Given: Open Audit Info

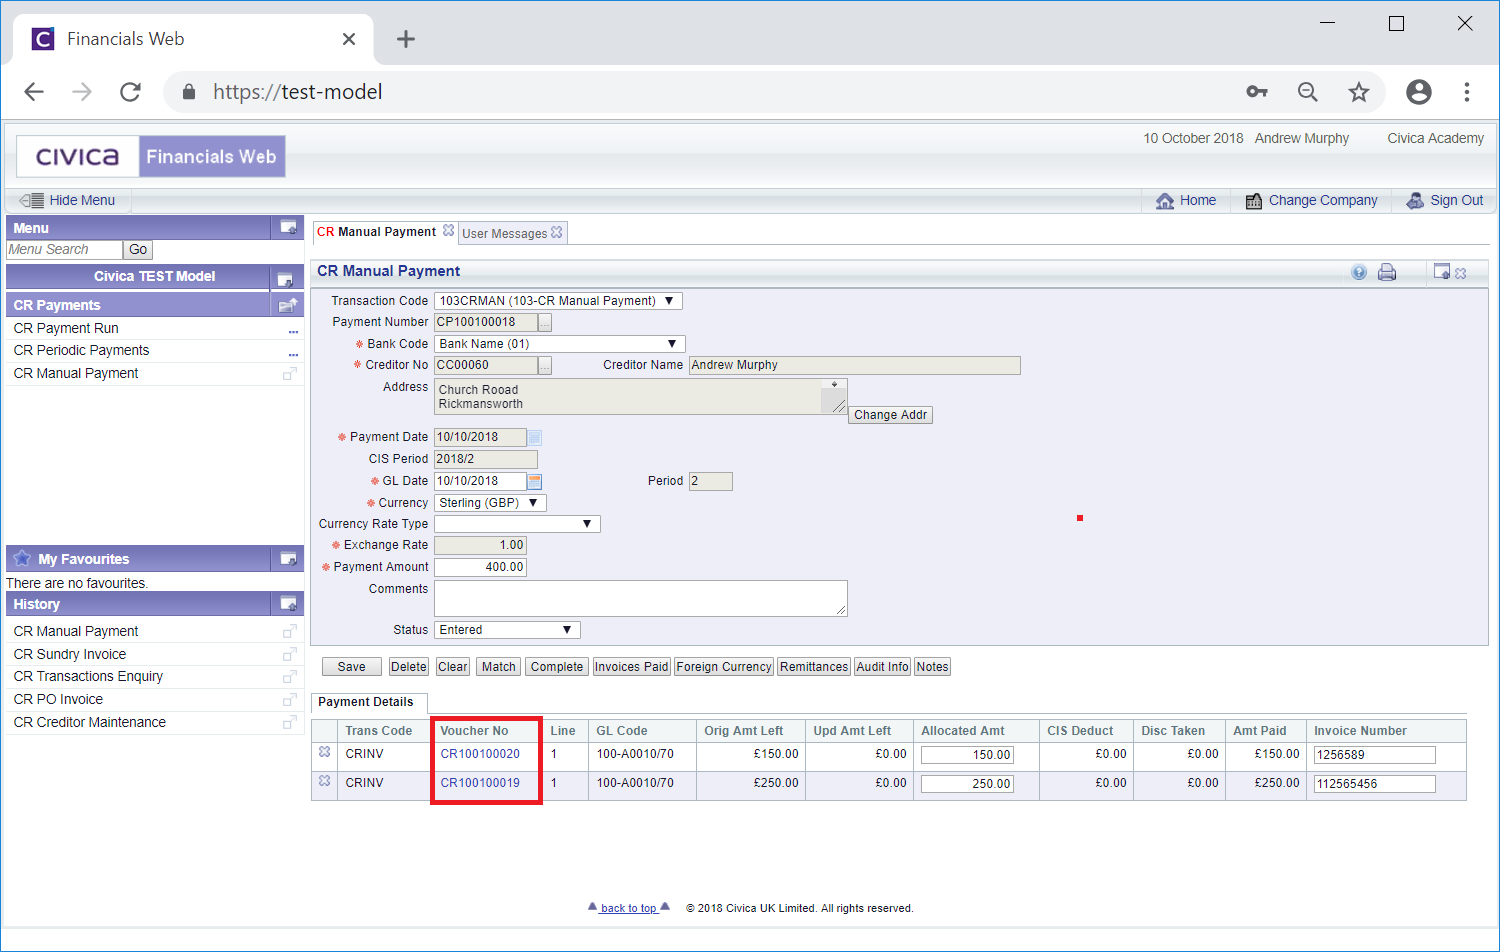Looking at the screenshot, I should pos(883,667).
